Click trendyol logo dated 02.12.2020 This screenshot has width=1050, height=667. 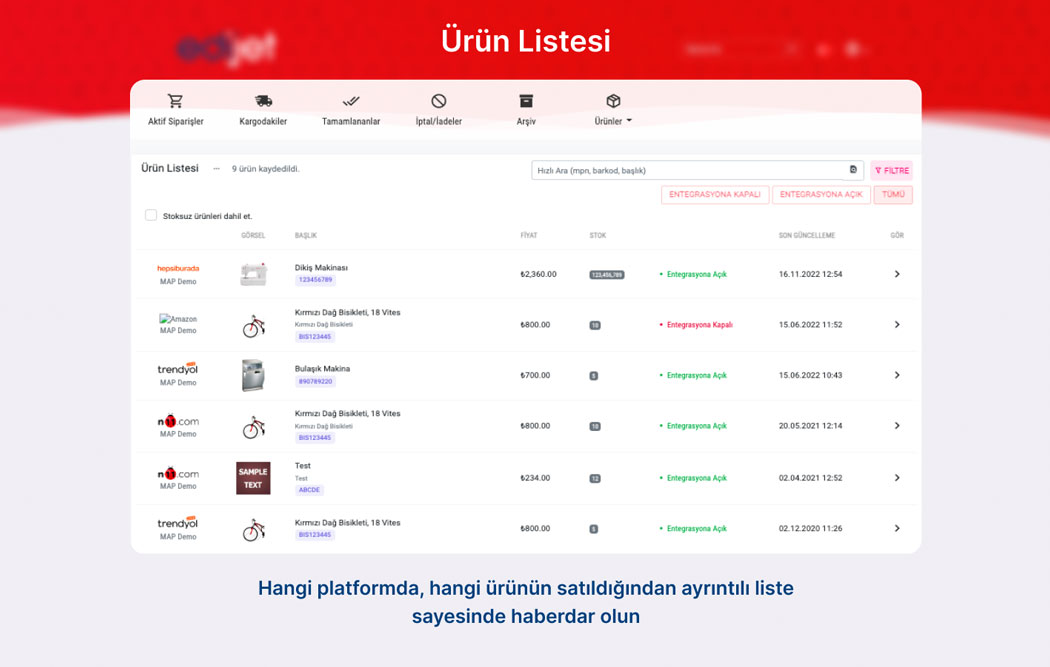coord(177,522)
